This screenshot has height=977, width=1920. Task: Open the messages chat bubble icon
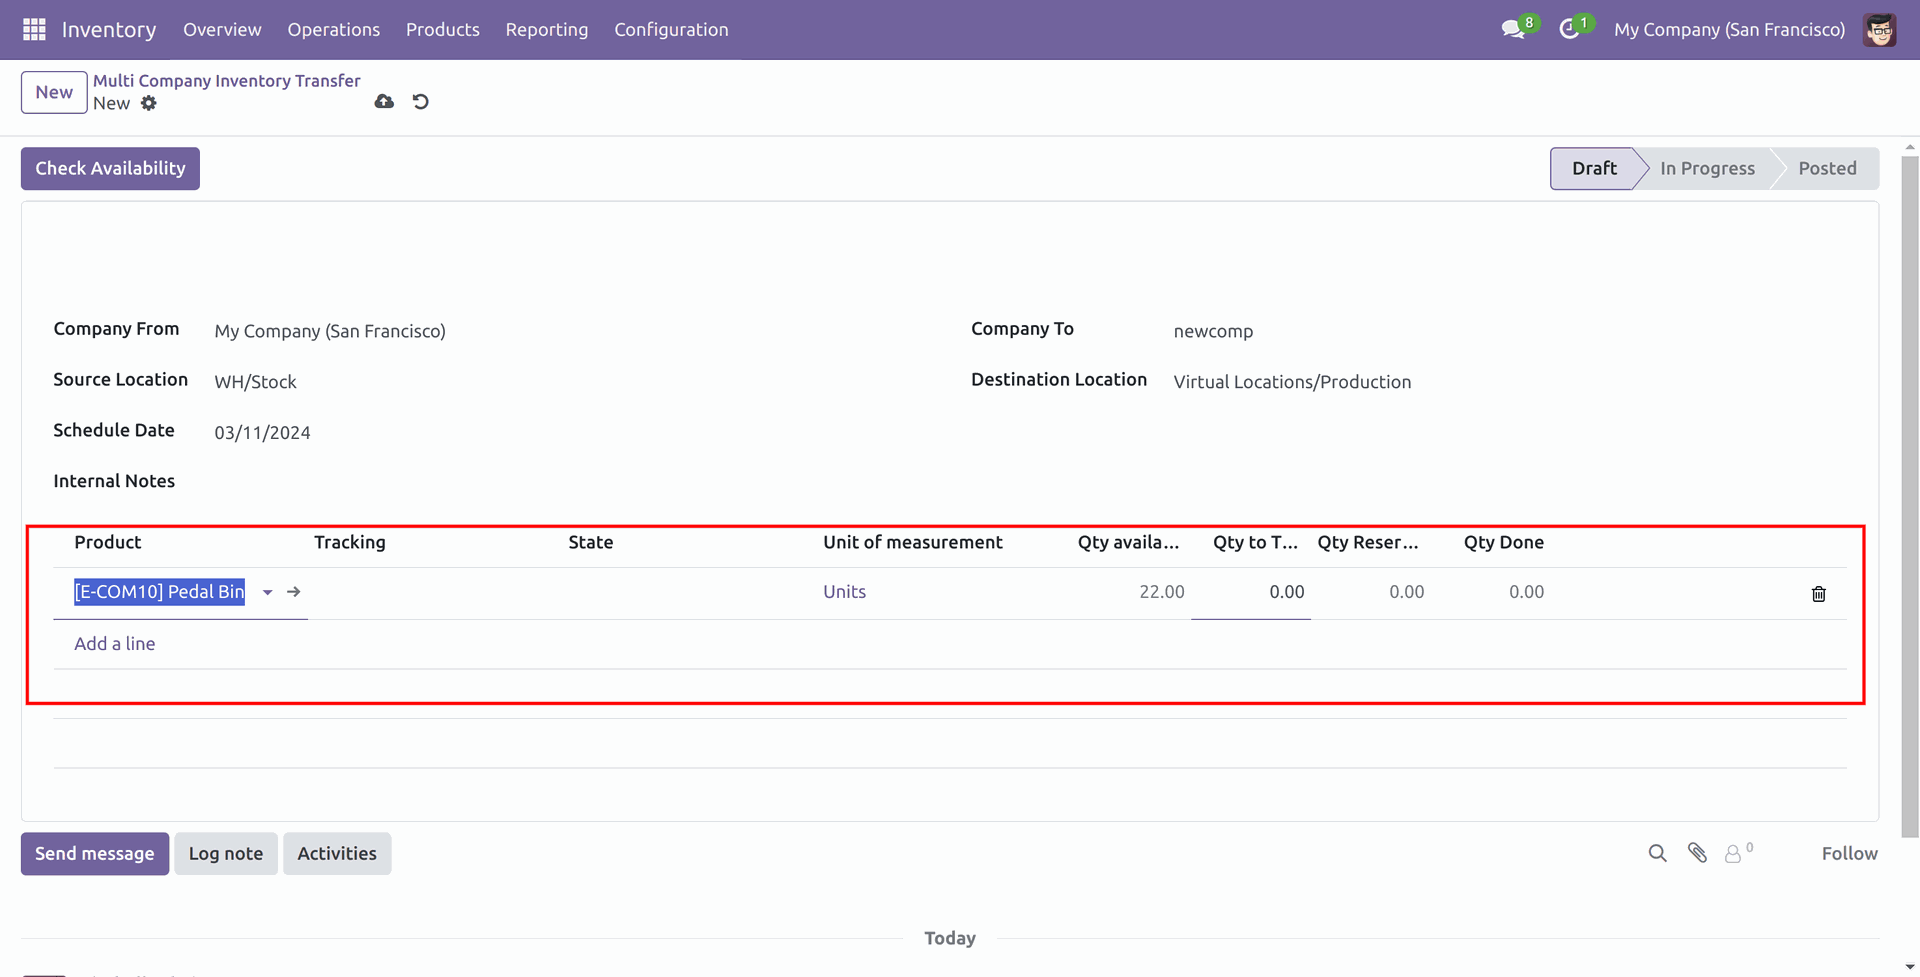1513,30
